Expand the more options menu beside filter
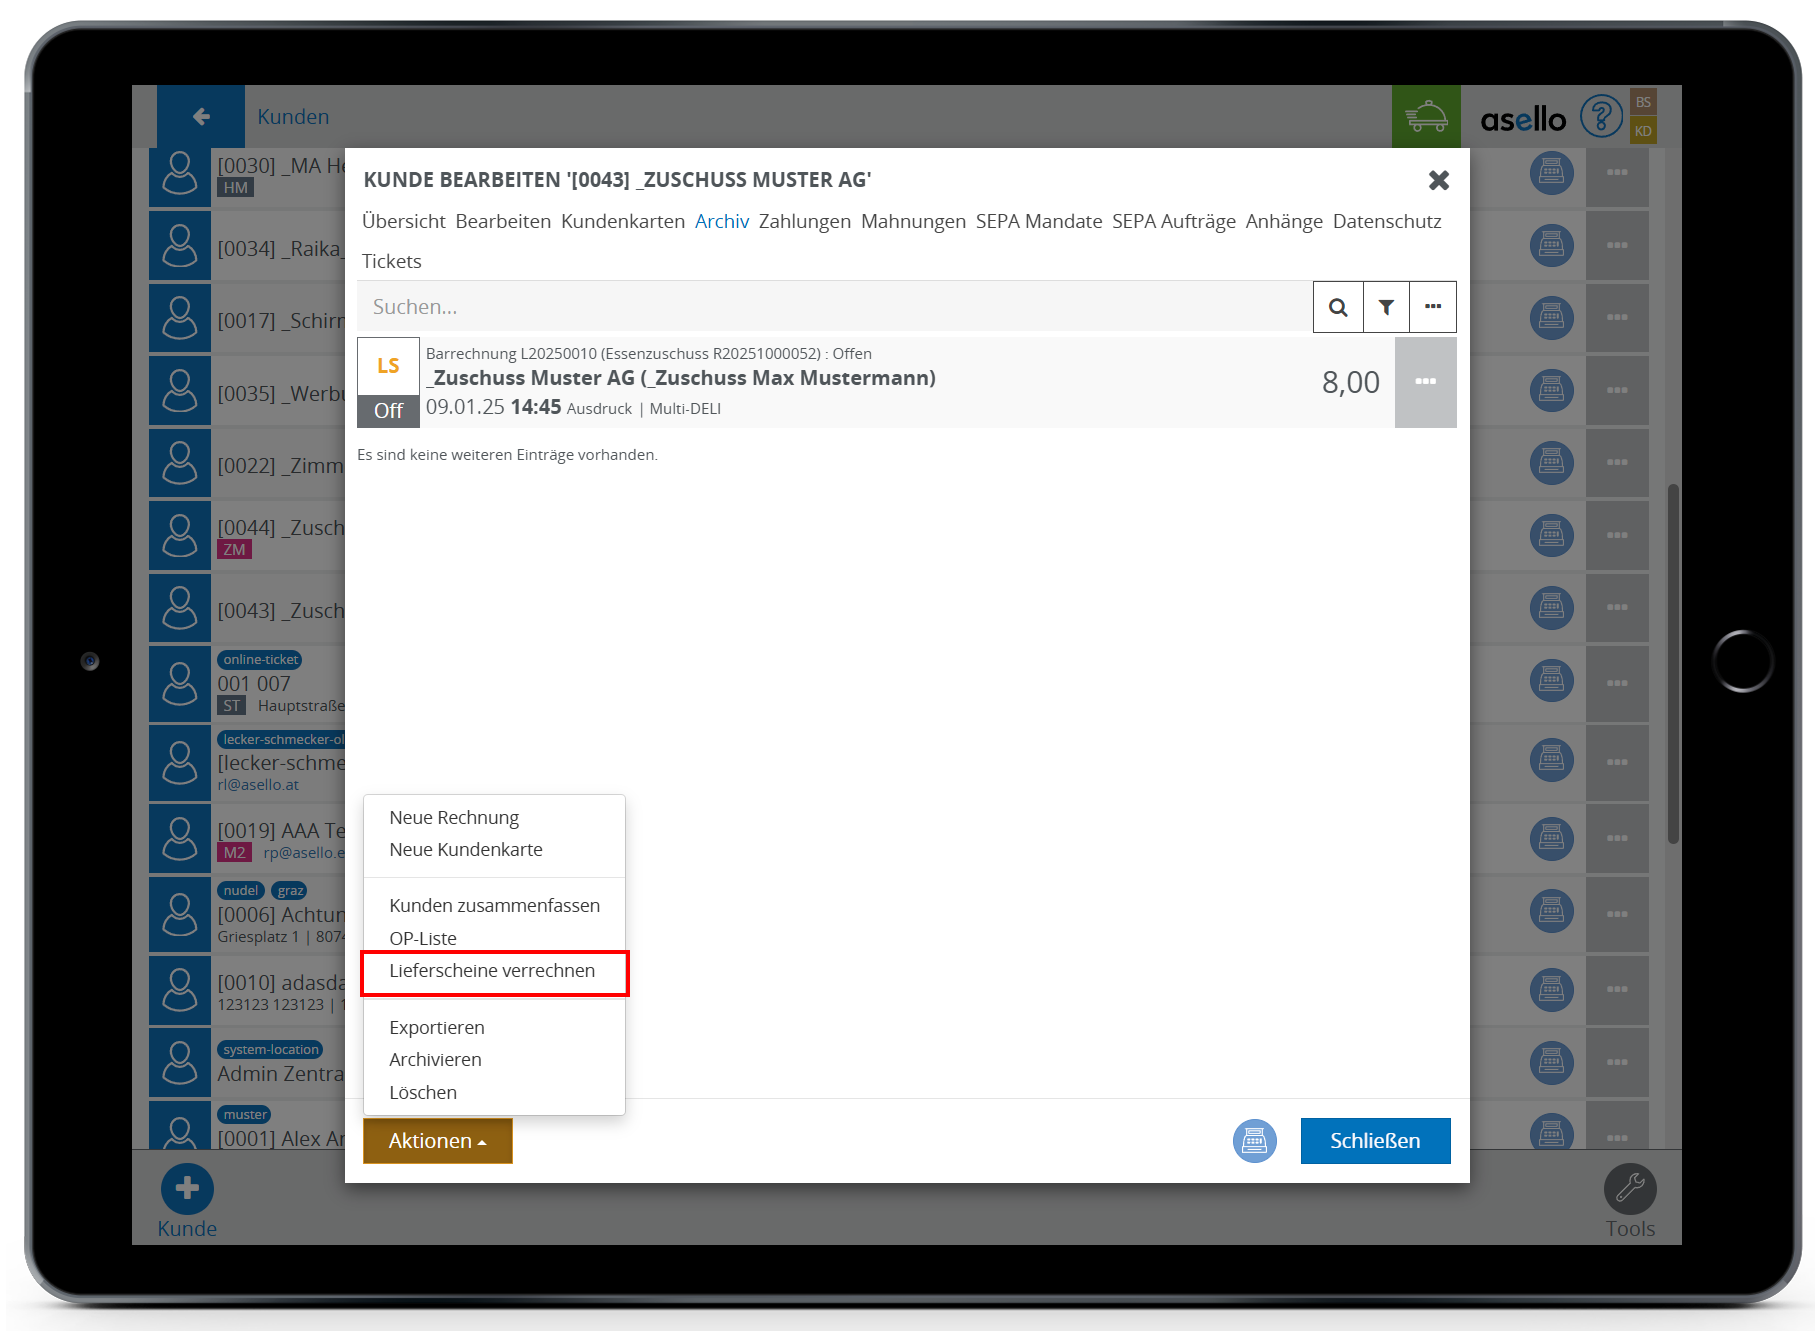The image size is (1815, 1331). [x=1433, y=307]
